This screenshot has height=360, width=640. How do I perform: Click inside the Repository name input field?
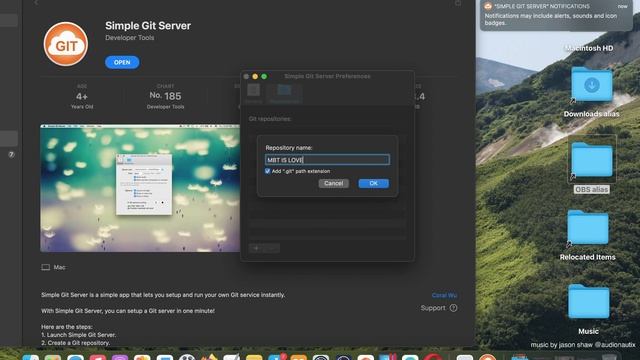pos(327,160)
